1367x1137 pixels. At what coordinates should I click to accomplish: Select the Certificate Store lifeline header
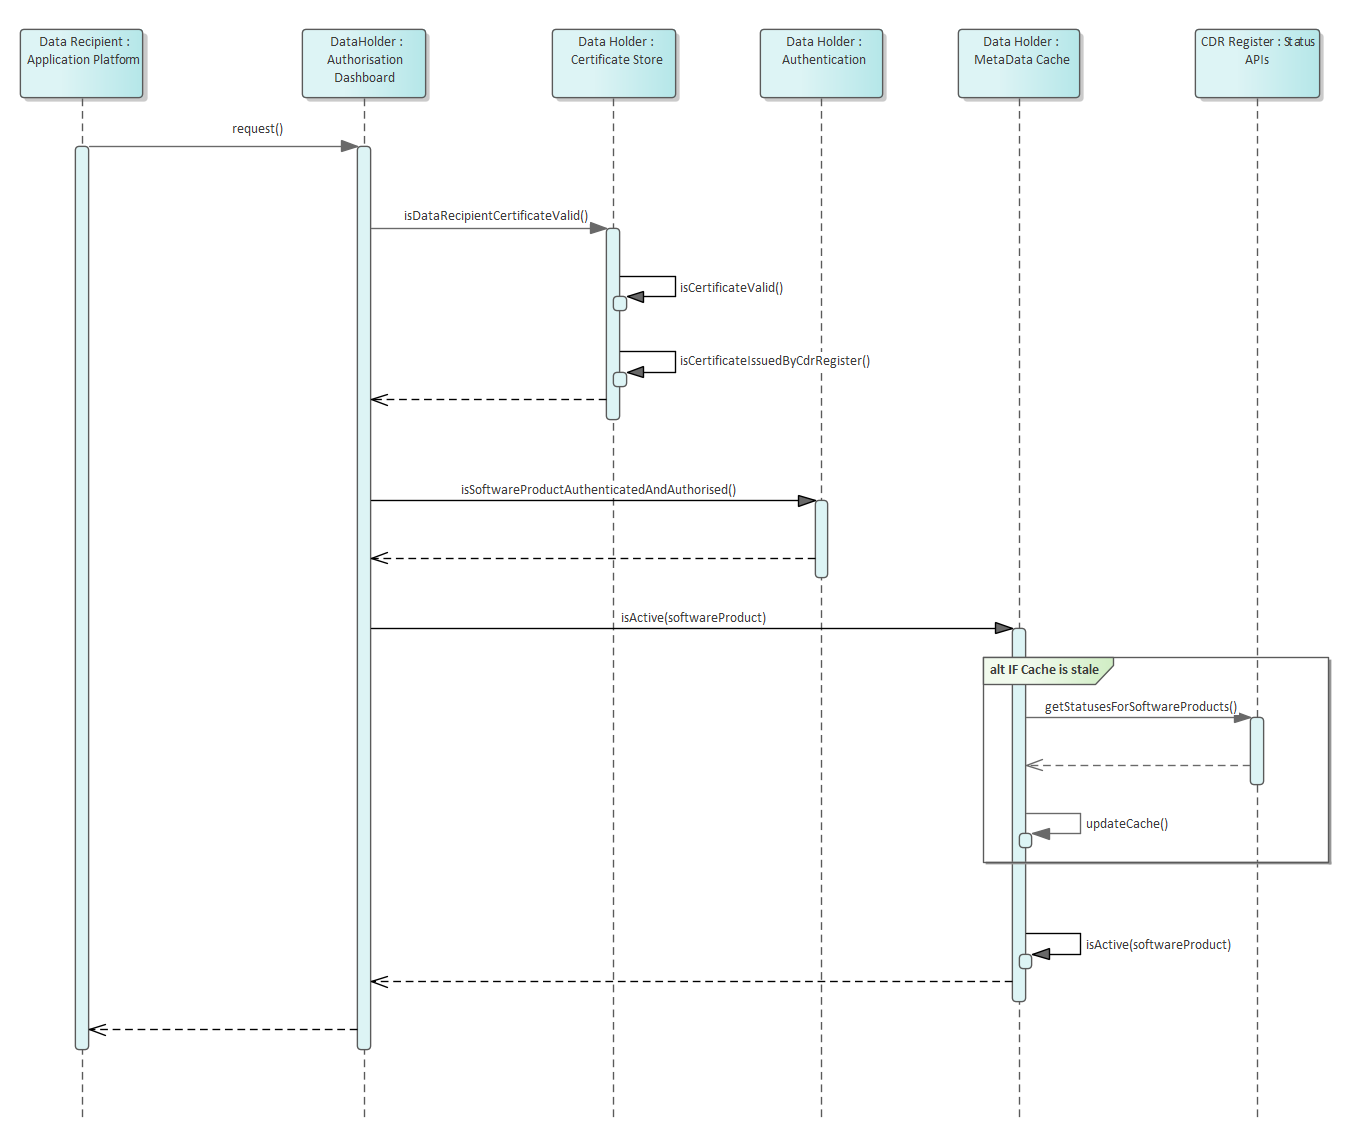[615, 63]
